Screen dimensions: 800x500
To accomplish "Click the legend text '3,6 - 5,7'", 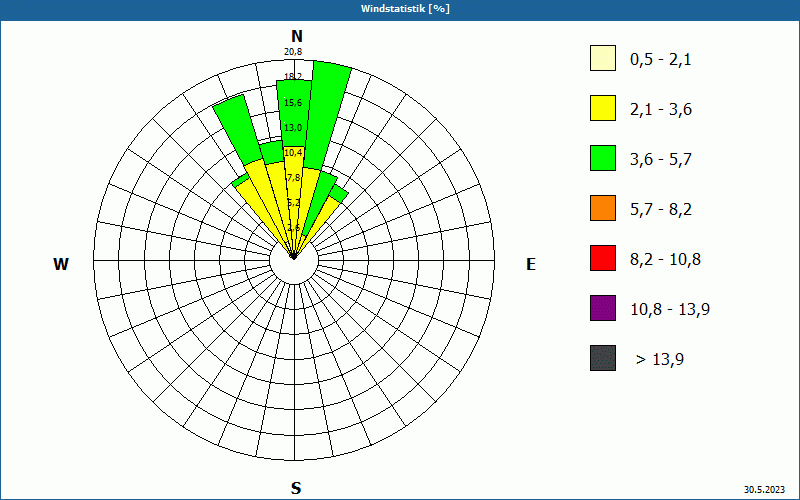I will coord(661,160).
